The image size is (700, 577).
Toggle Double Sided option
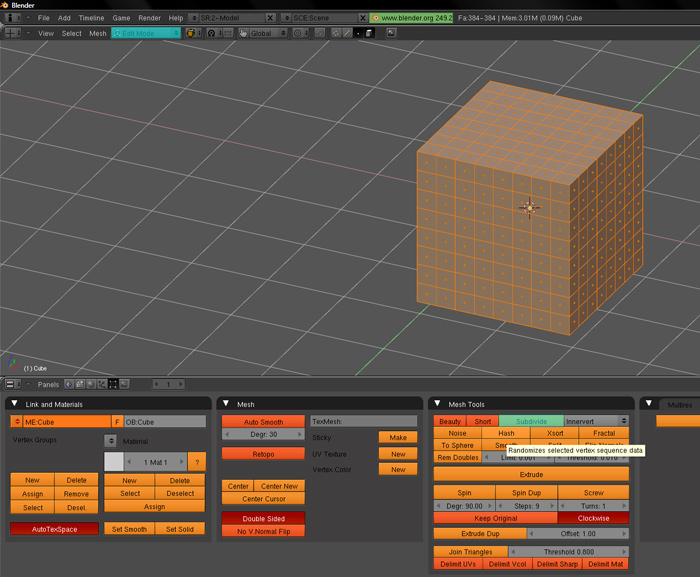[263, 518]
